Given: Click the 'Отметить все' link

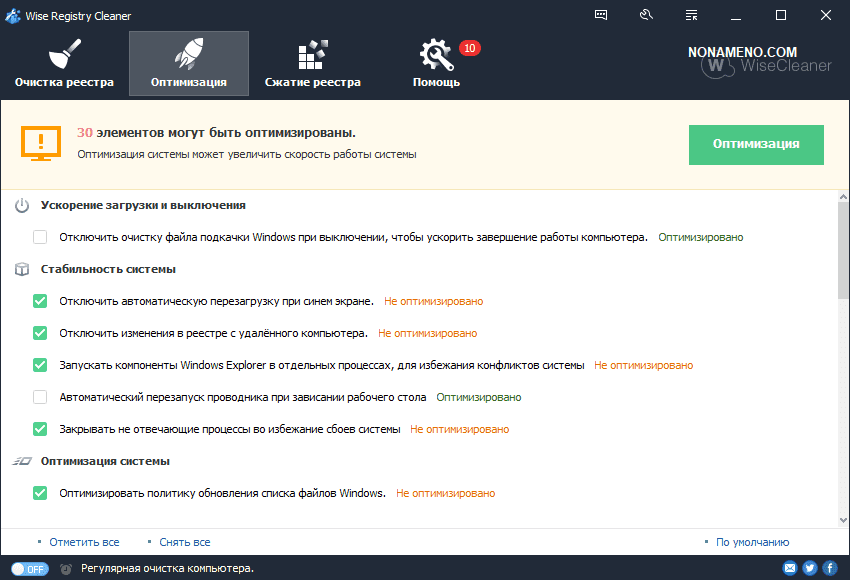Looking at the screenshot, I should [x=84, y=542].
